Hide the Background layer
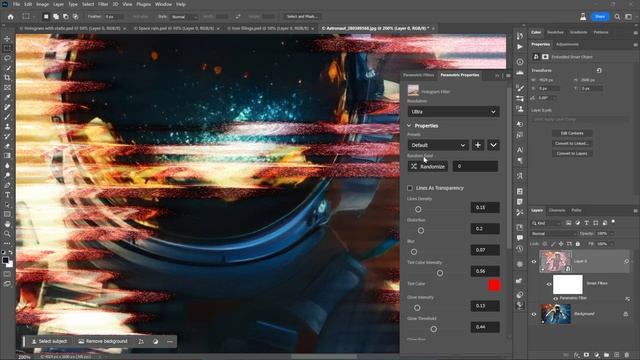 (534, 314)
